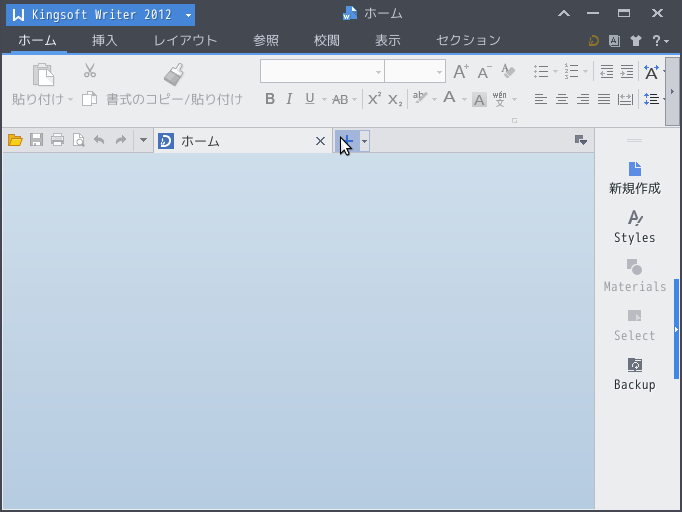682x512 pixels.
Task: Toggle Bold formatting
Action: click(270, 99)
